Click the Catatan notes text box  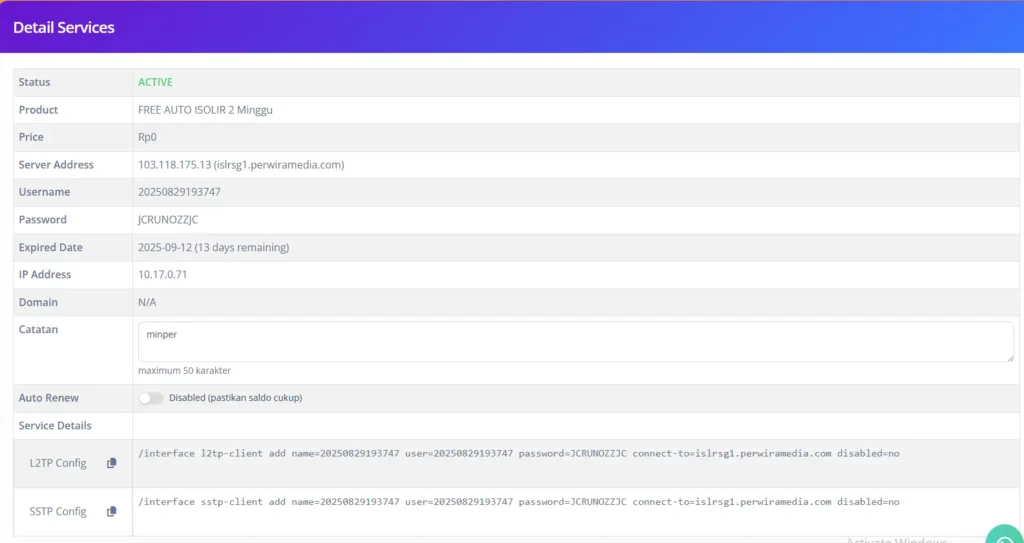pos(575,341)
